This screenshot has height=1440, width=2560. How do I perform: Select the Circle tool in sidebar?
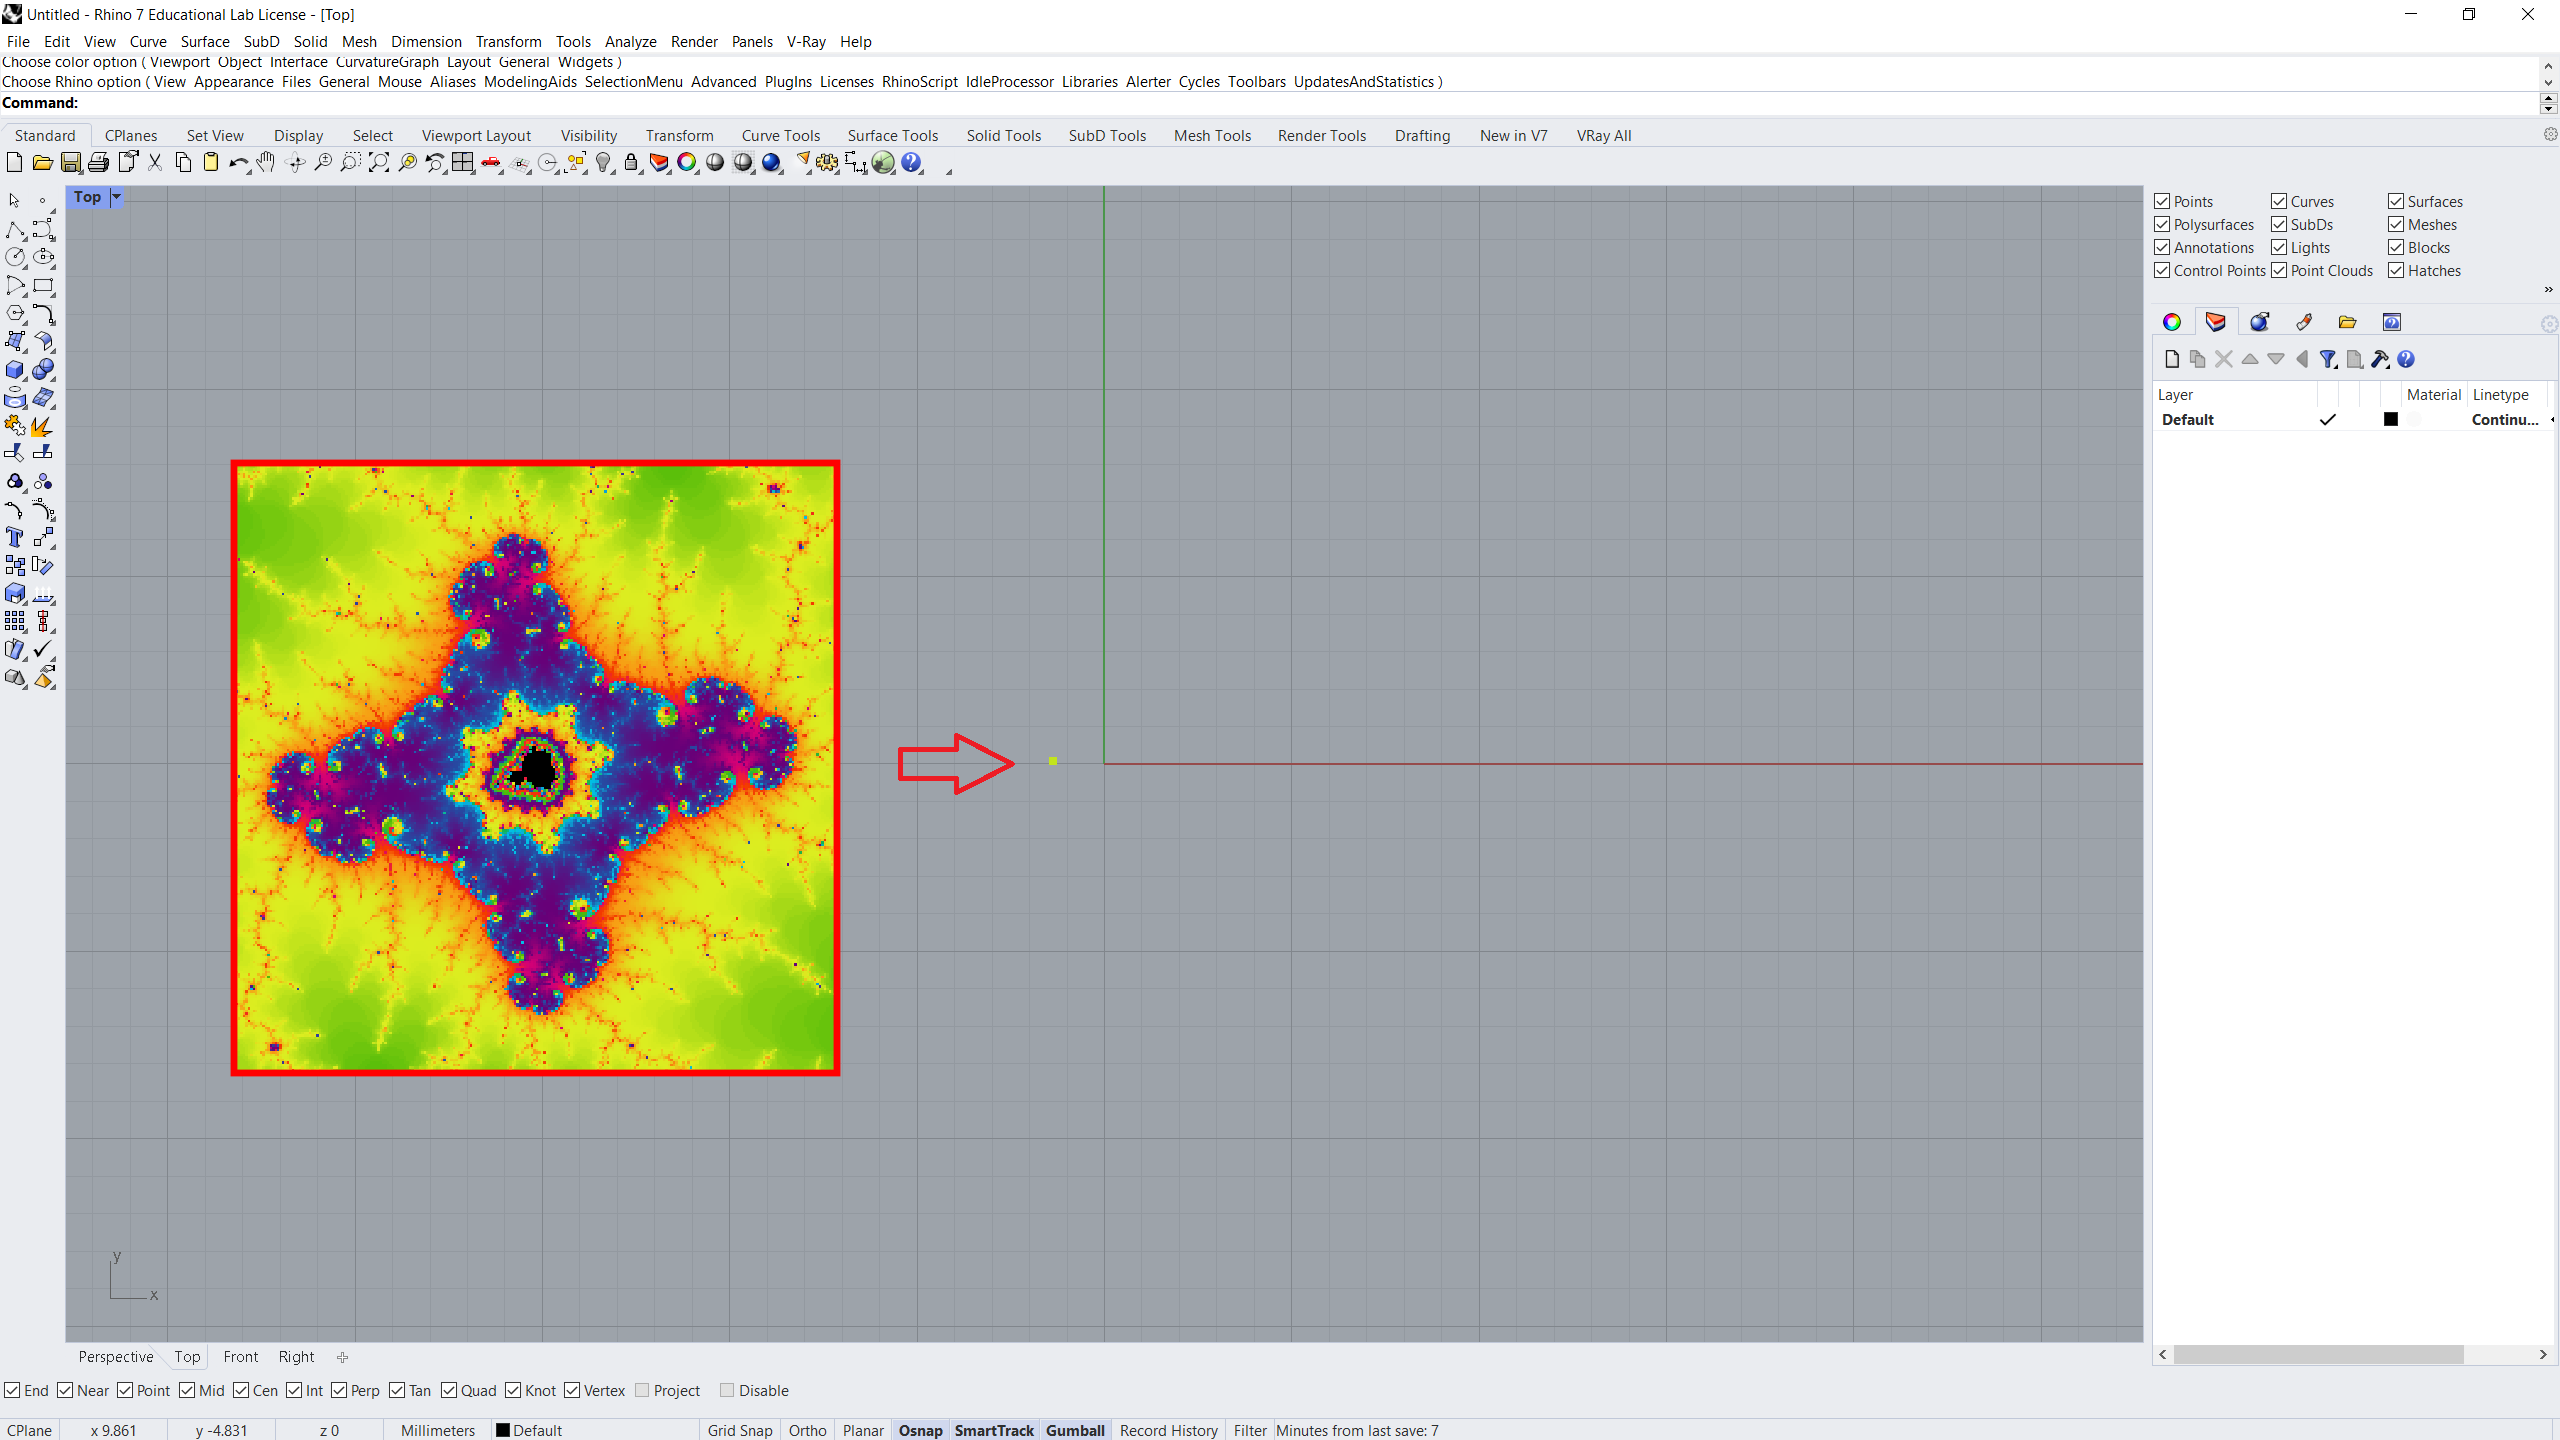[15, 257]
